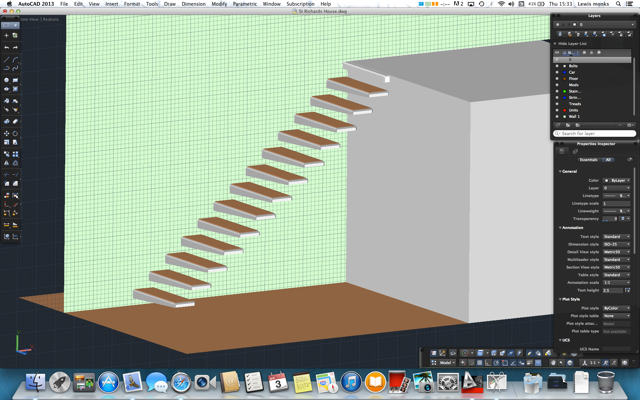Open the Modify menu
The height and width of the screenshot is (400, 640).
[219, 4]
